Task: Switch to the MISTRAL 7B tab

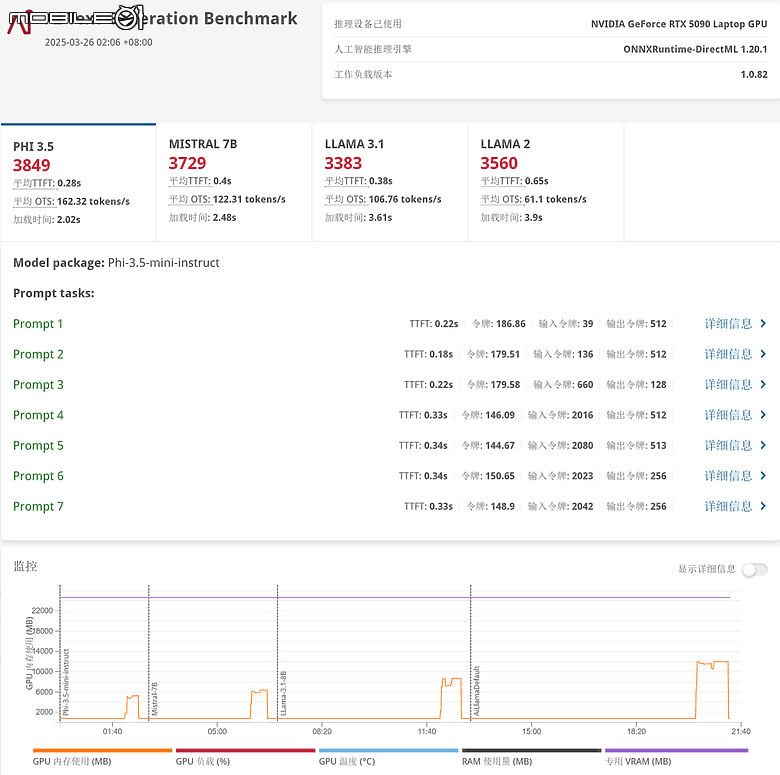Action: coord(234,183)
